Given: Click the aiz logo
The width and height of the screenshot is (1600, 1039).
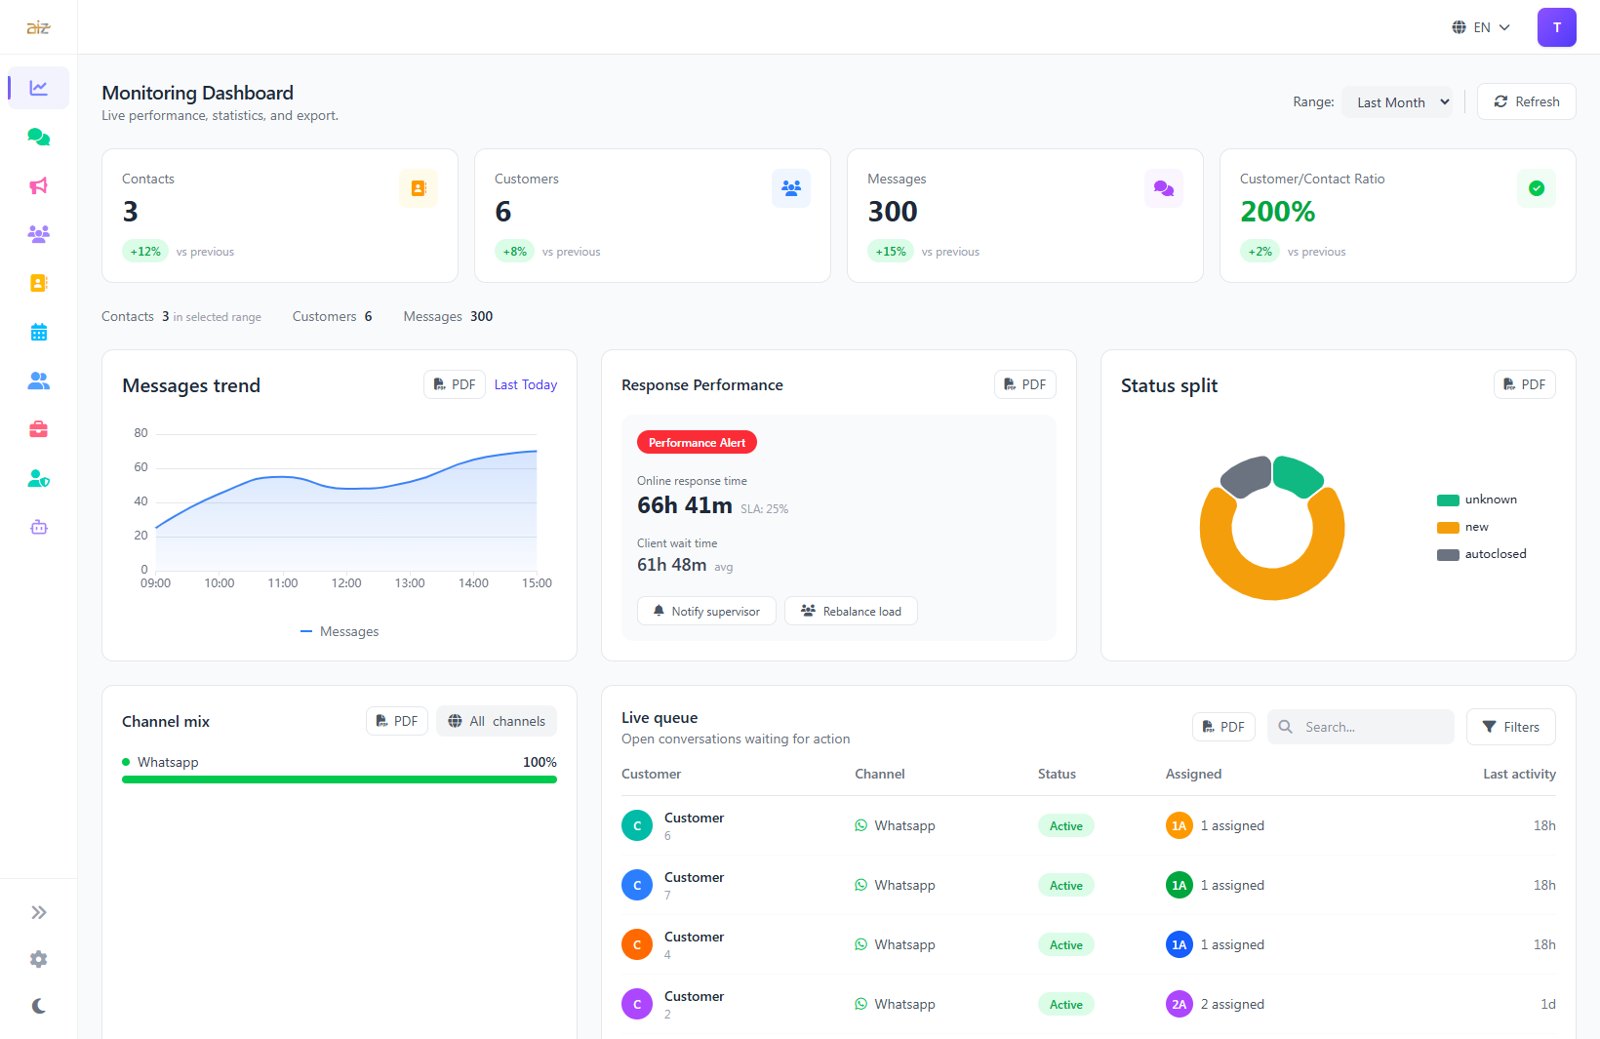Looking at the screenshot, I should (38, 27).
